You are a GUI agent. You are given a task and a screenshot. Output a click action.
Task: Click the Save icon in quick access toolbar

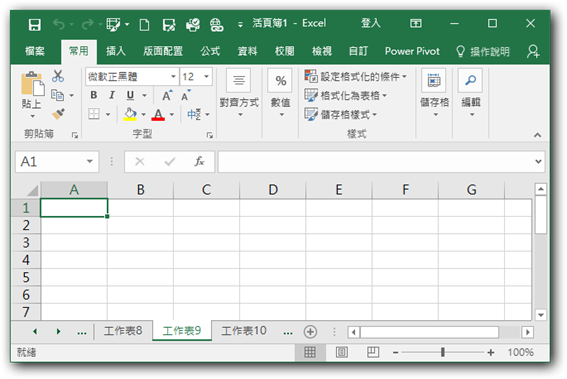click(x=35, y=25)
